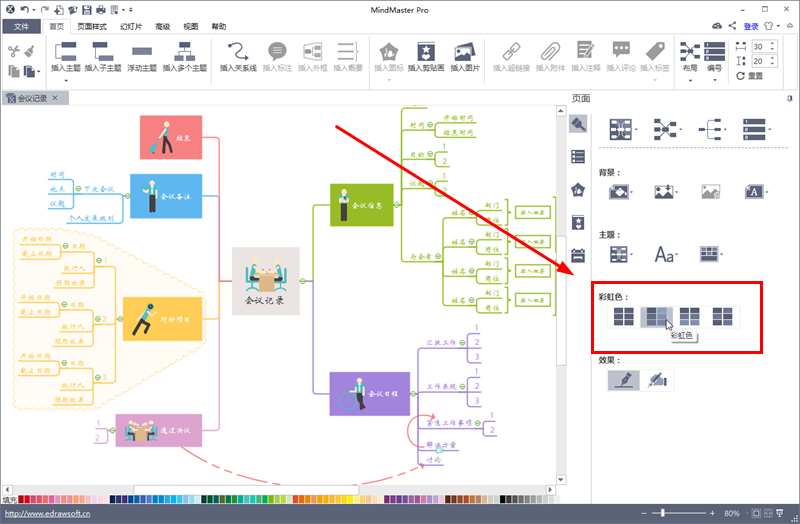Close the 会议记录 document tab
The width and height of the screenshot is (800, 524).
click(x=55, y=98)
